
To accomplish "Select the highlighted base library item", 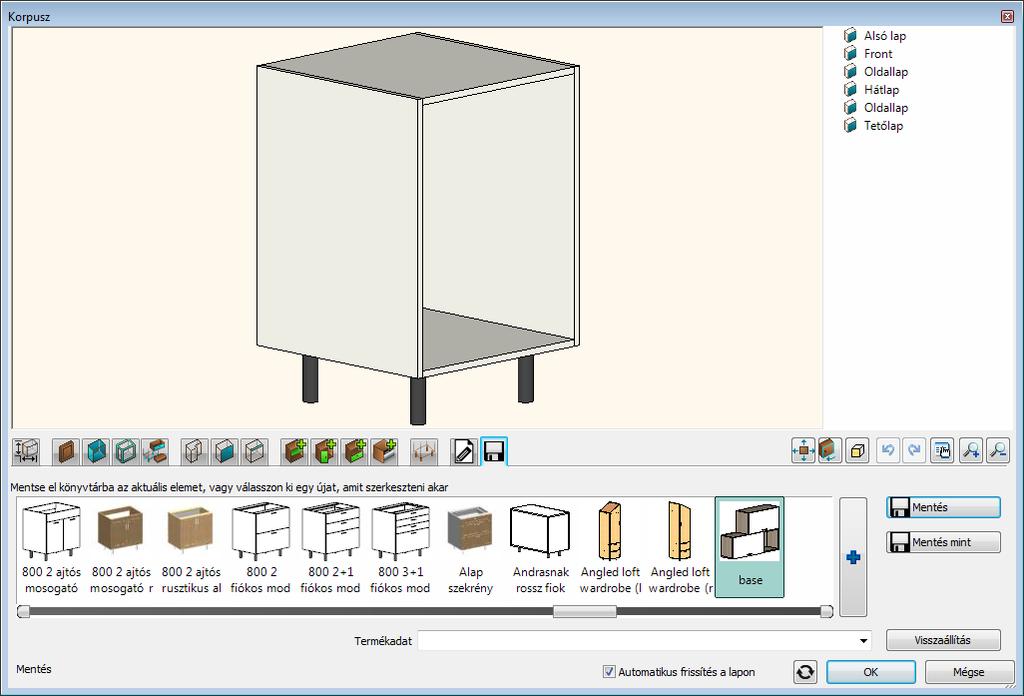I will coord(750,547).
